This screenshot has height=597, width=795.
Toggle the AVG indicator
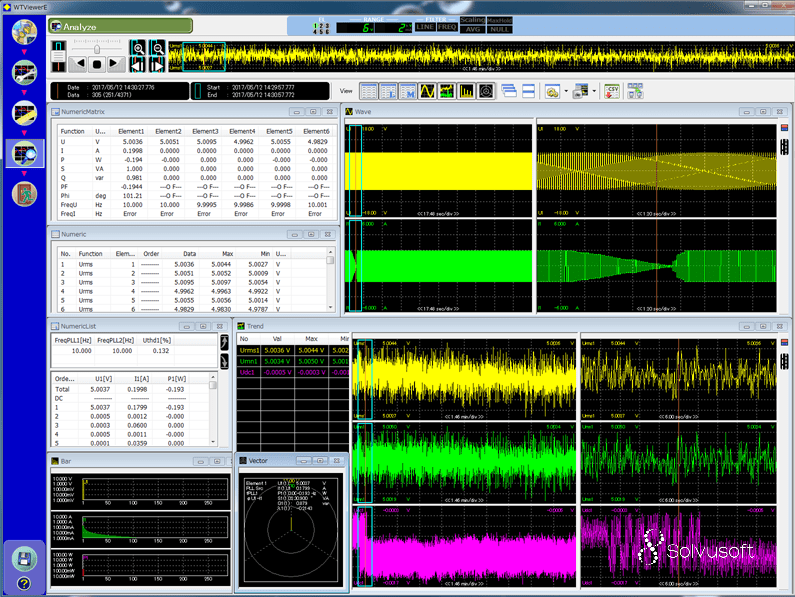click(474, 28)
